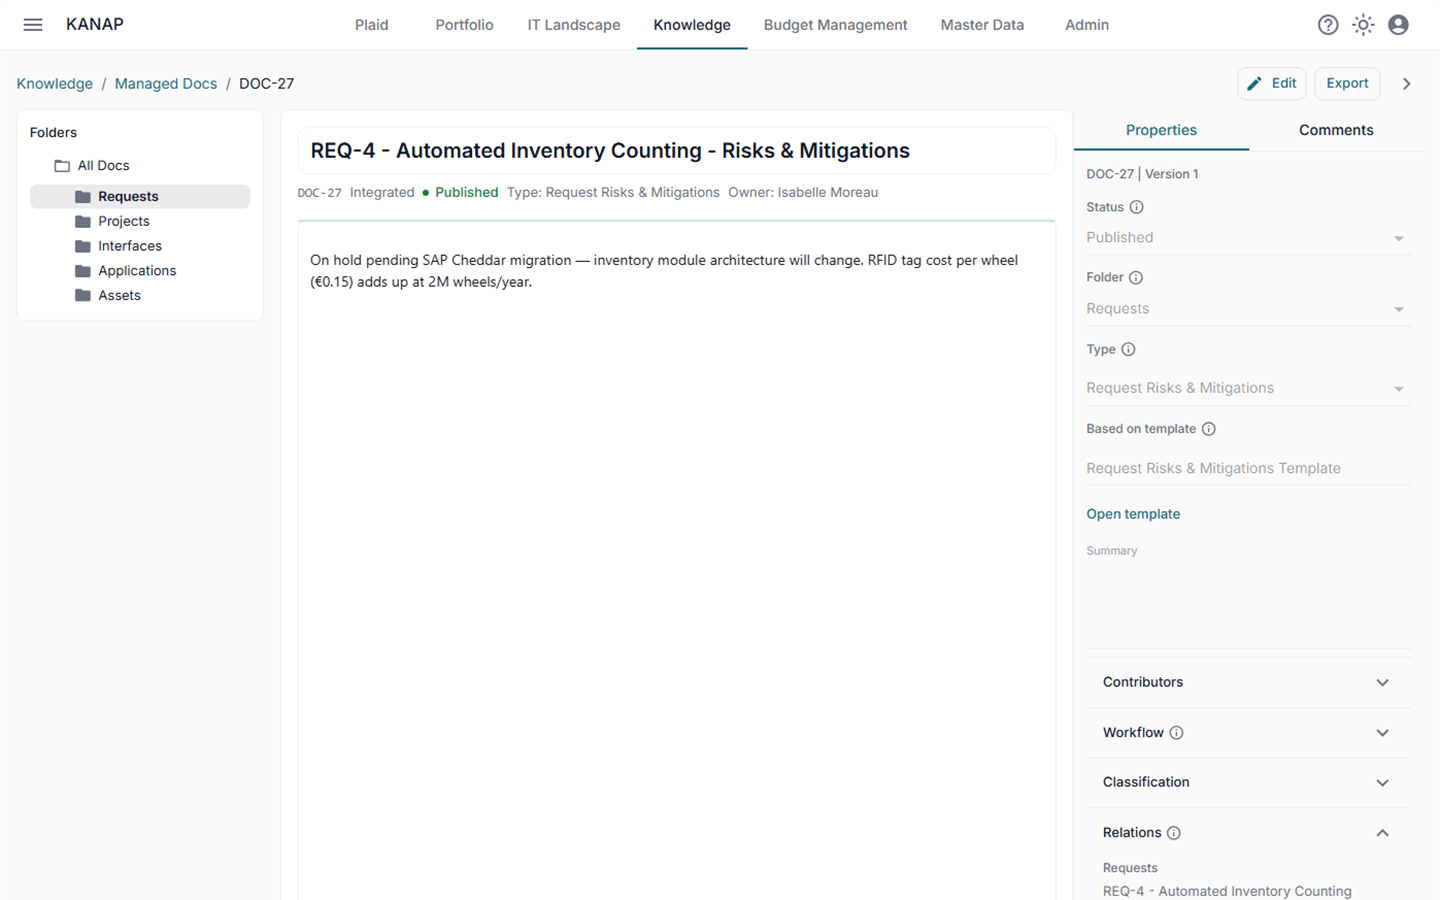The height and width of the screenshot is (900, 1440).
Task: Click the Edit button
Action: [1272, 84]
